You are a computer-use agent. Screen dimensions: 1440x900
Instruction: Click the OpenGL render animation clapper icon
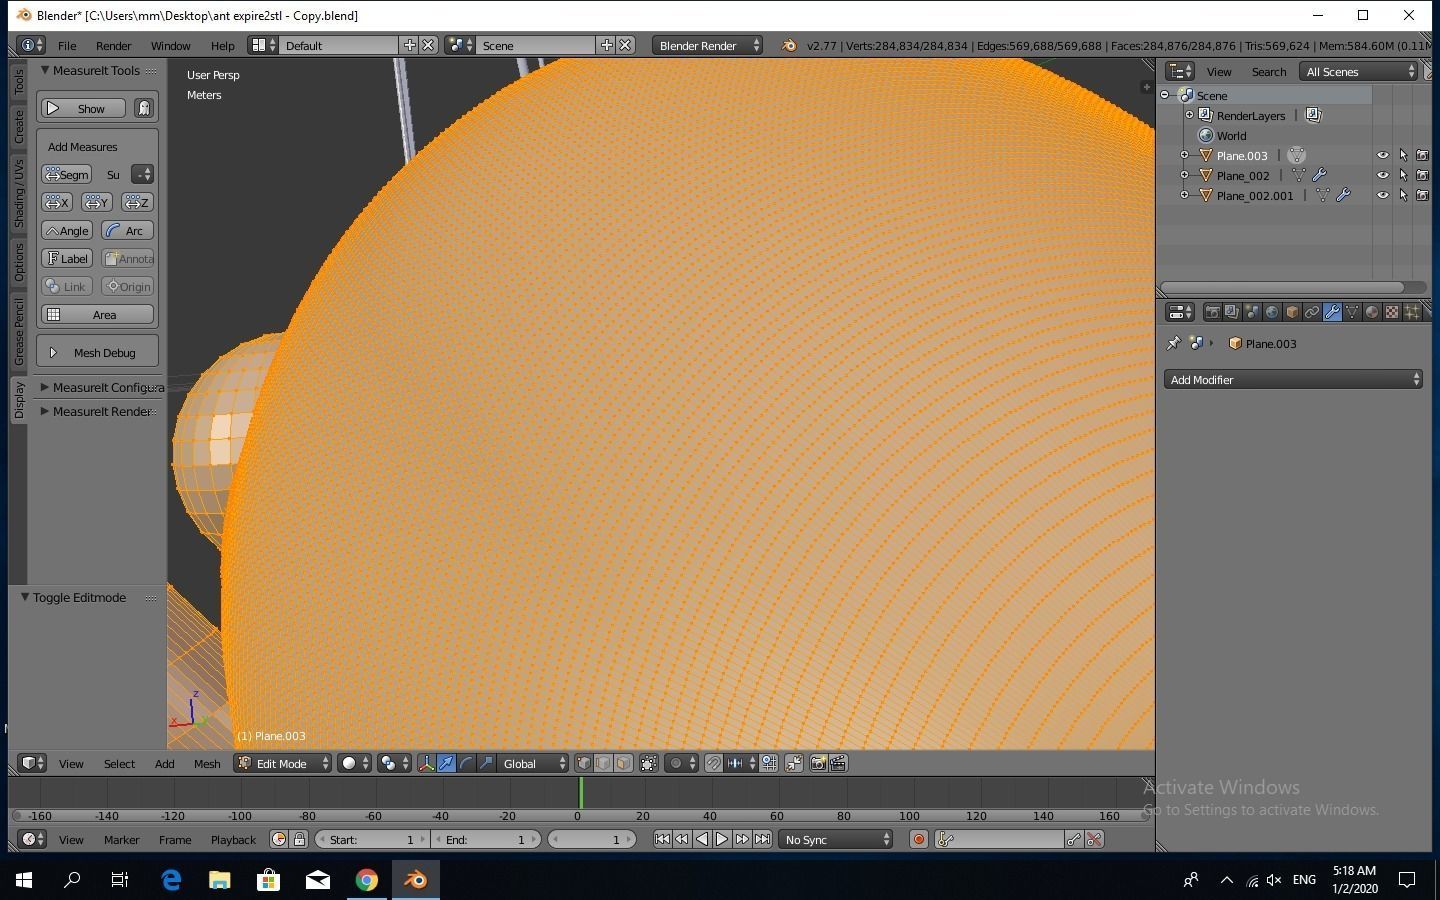(x=838, y=764)
